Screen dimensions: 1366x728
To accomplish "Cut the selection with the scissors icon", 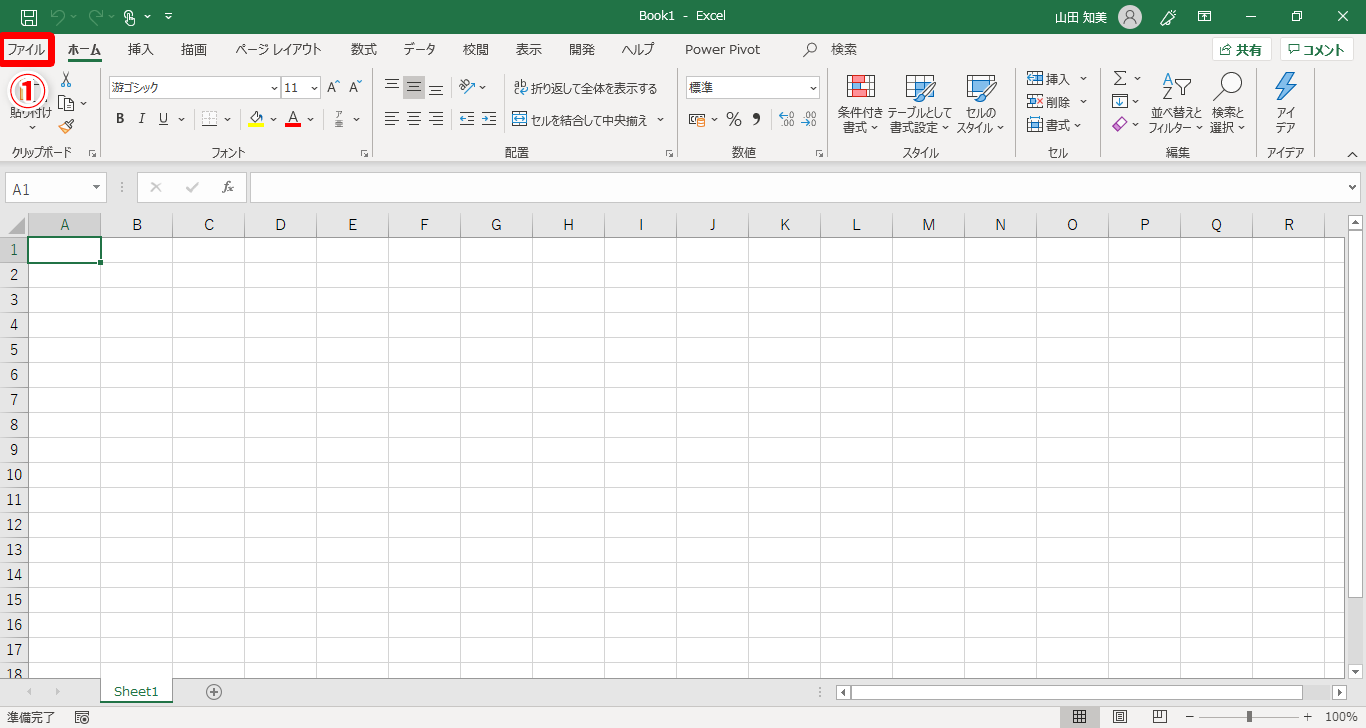I will coord(66,80).
